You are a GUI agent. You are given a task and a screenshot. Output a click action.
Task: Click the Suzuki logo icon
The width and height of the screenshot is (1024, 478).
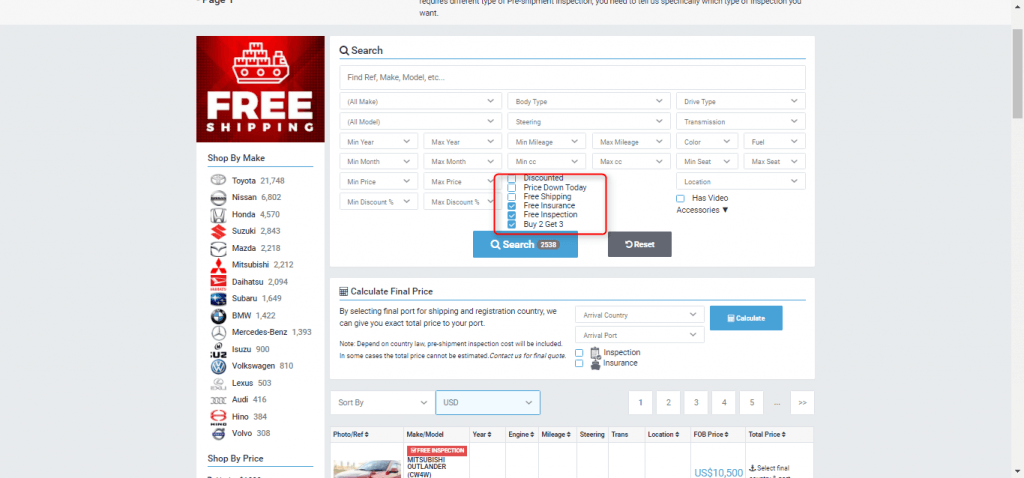pos(217,231)
